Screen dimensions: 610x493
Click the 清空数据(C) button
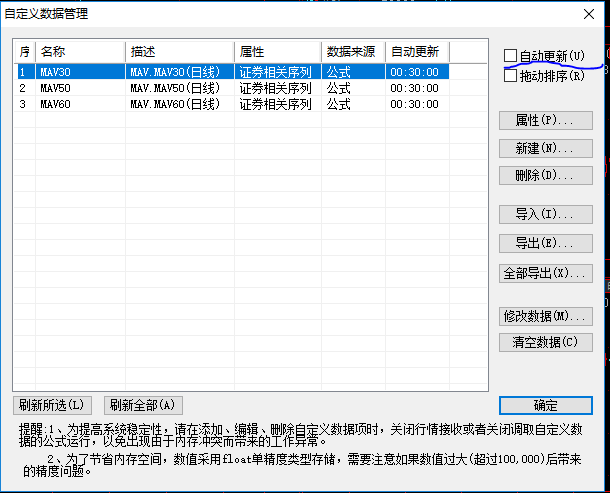click(546, 342)
